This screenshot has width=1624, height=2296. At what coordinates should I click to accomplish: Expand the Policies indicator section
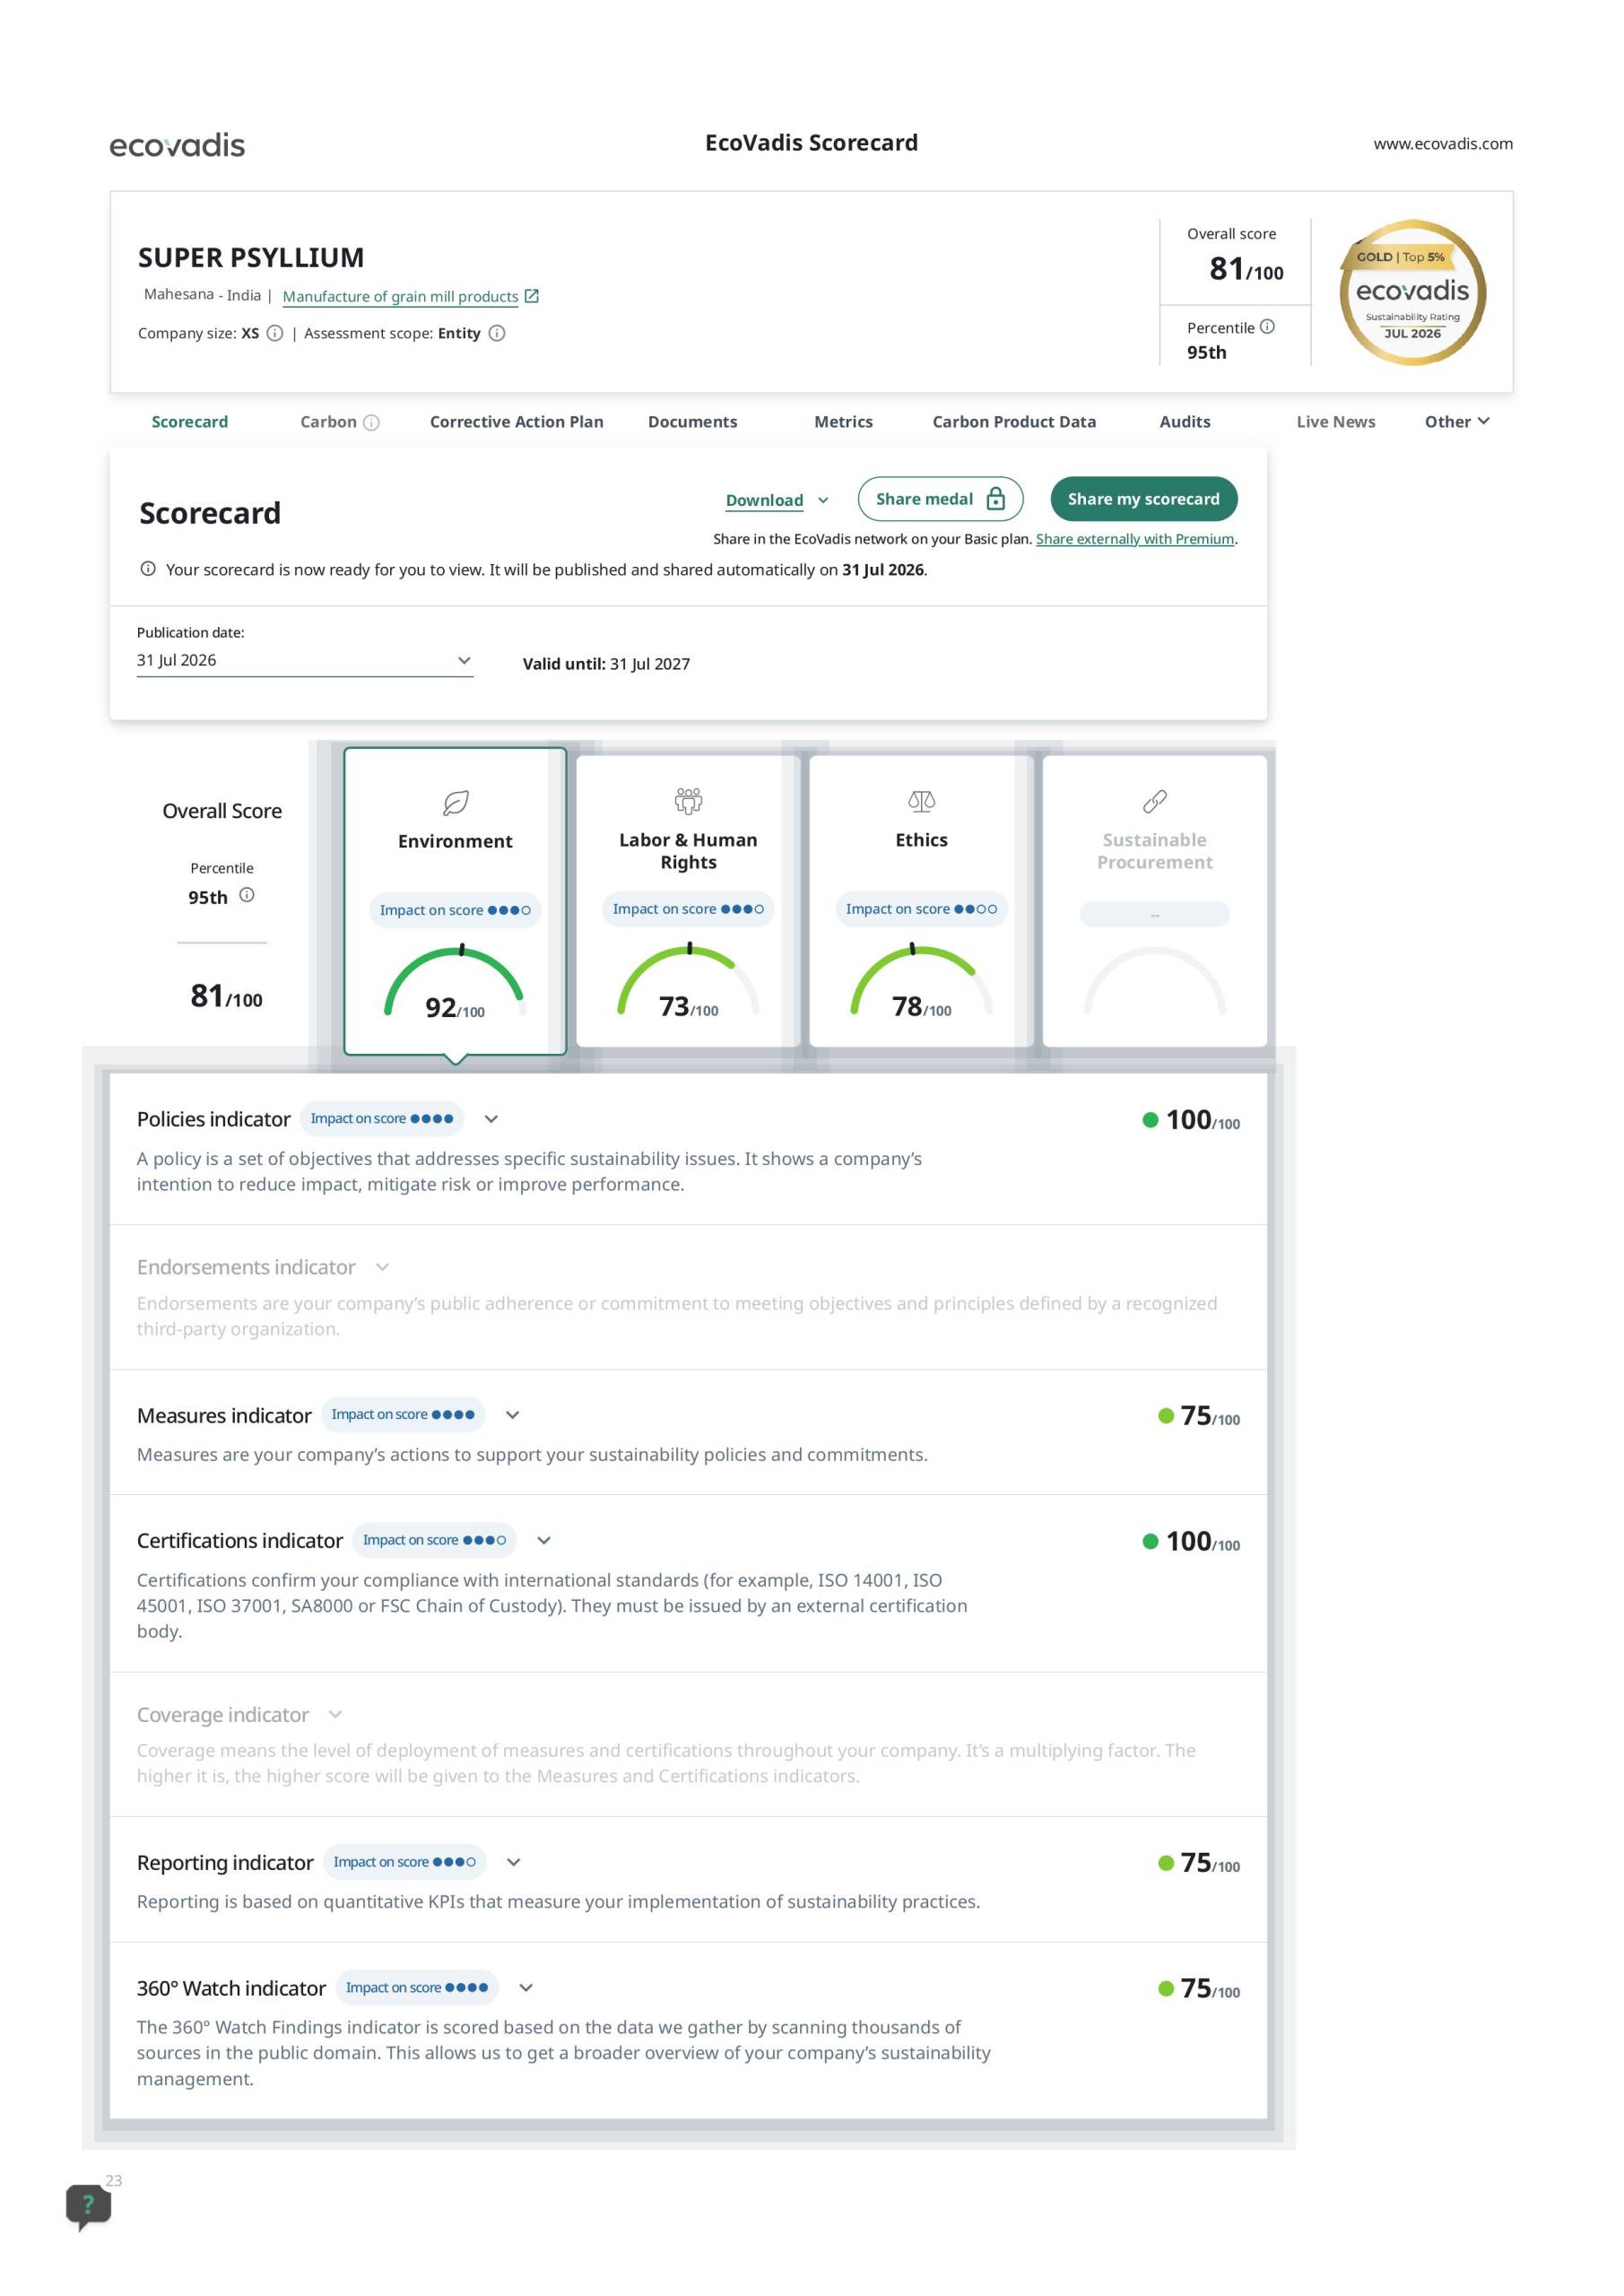491,1119
